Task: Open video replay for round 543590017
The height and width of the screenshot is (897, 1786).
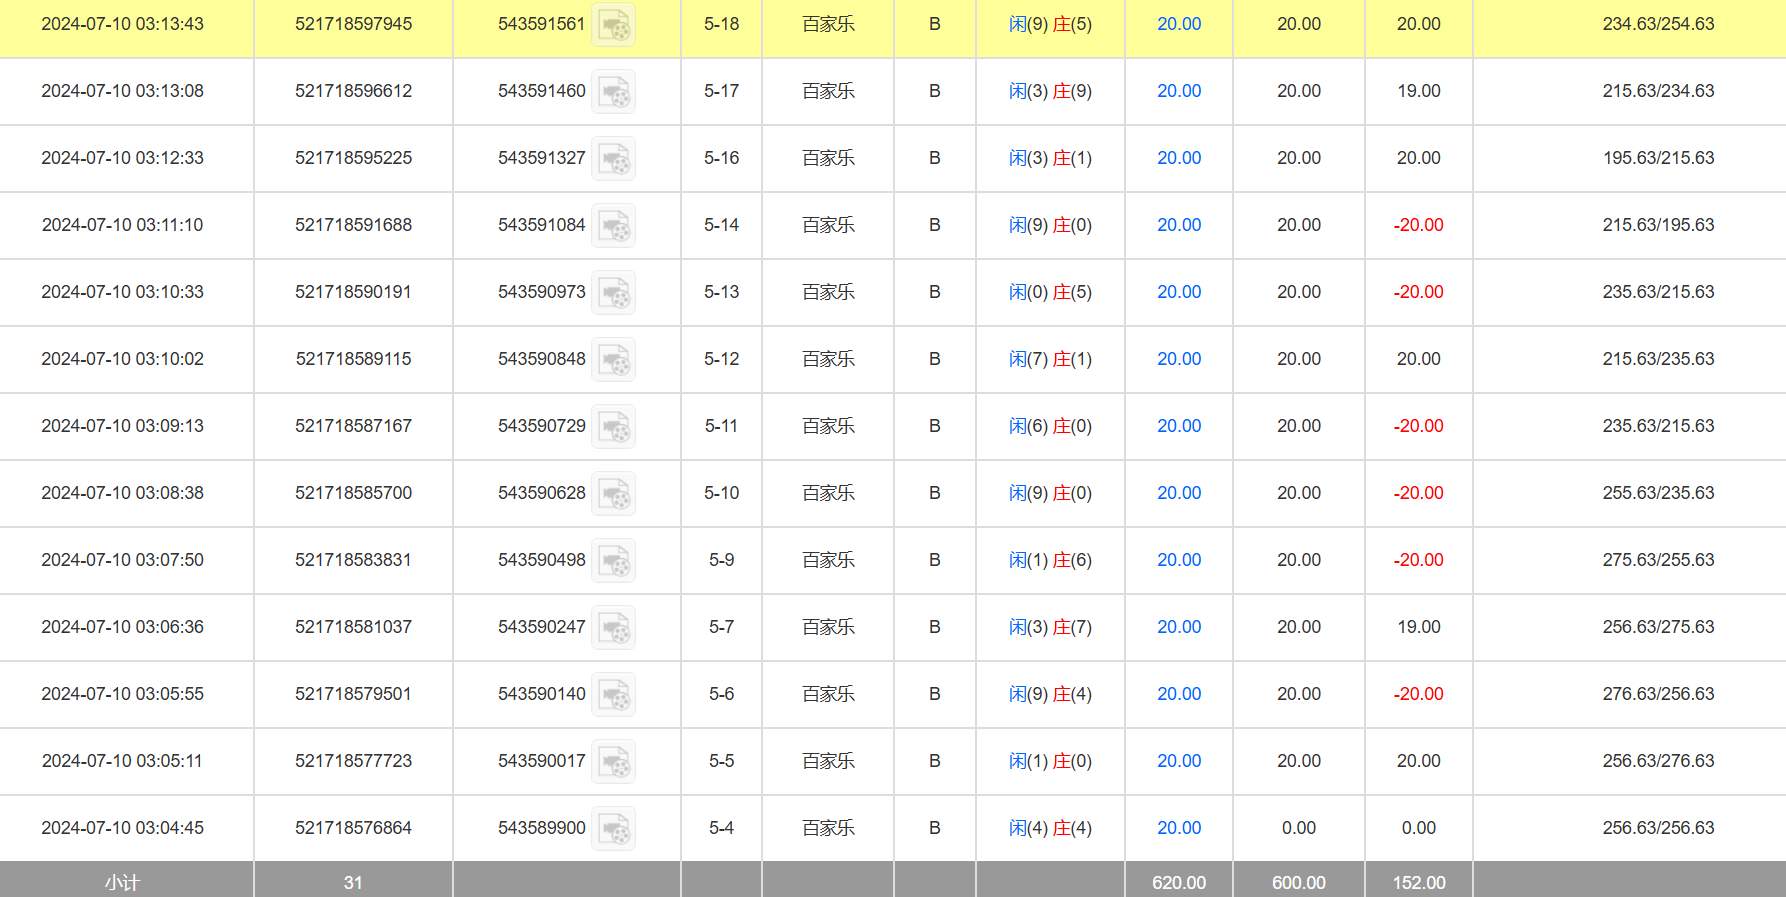Action: click(613, 762)
